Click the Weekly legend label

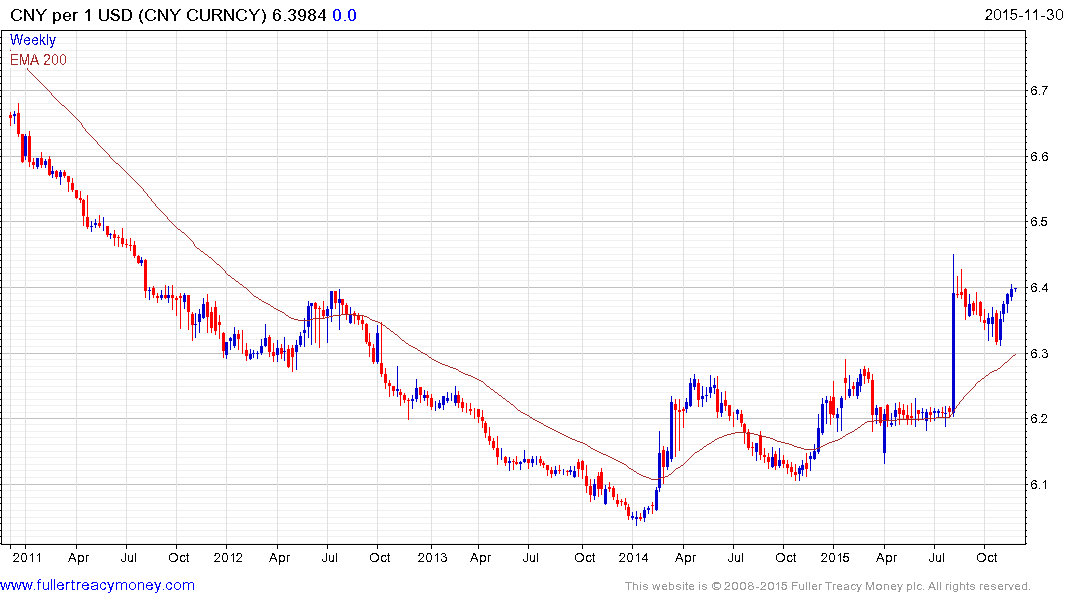click(x=33, y=40)
